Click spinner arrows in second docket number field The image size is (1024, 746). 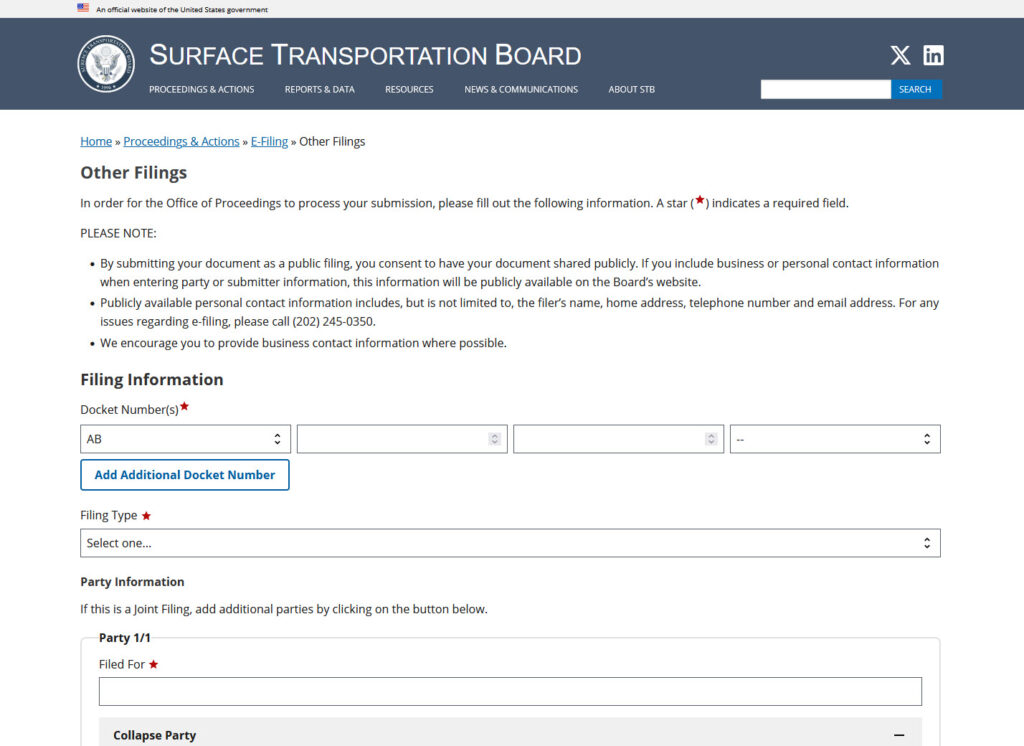[494, 439]
